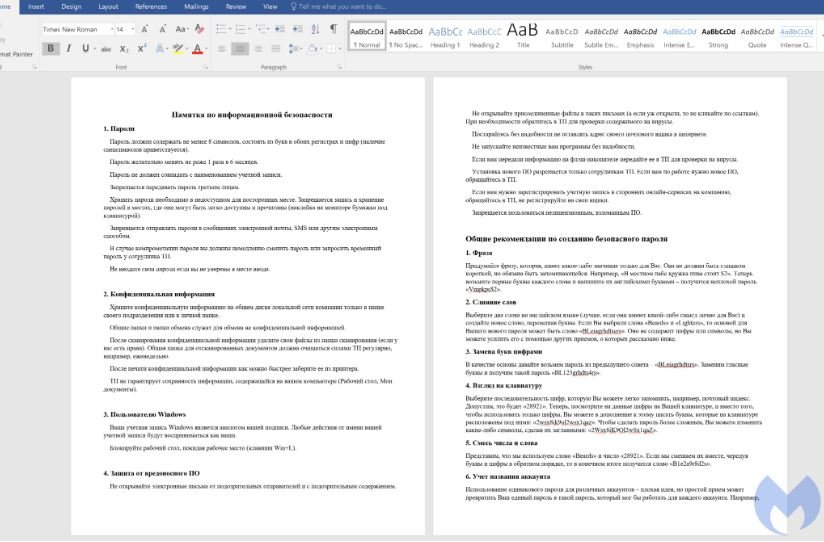Expand bullets library dropdown arrow
The width and height of the screenshot is (824, 542).
pos(230,29)
